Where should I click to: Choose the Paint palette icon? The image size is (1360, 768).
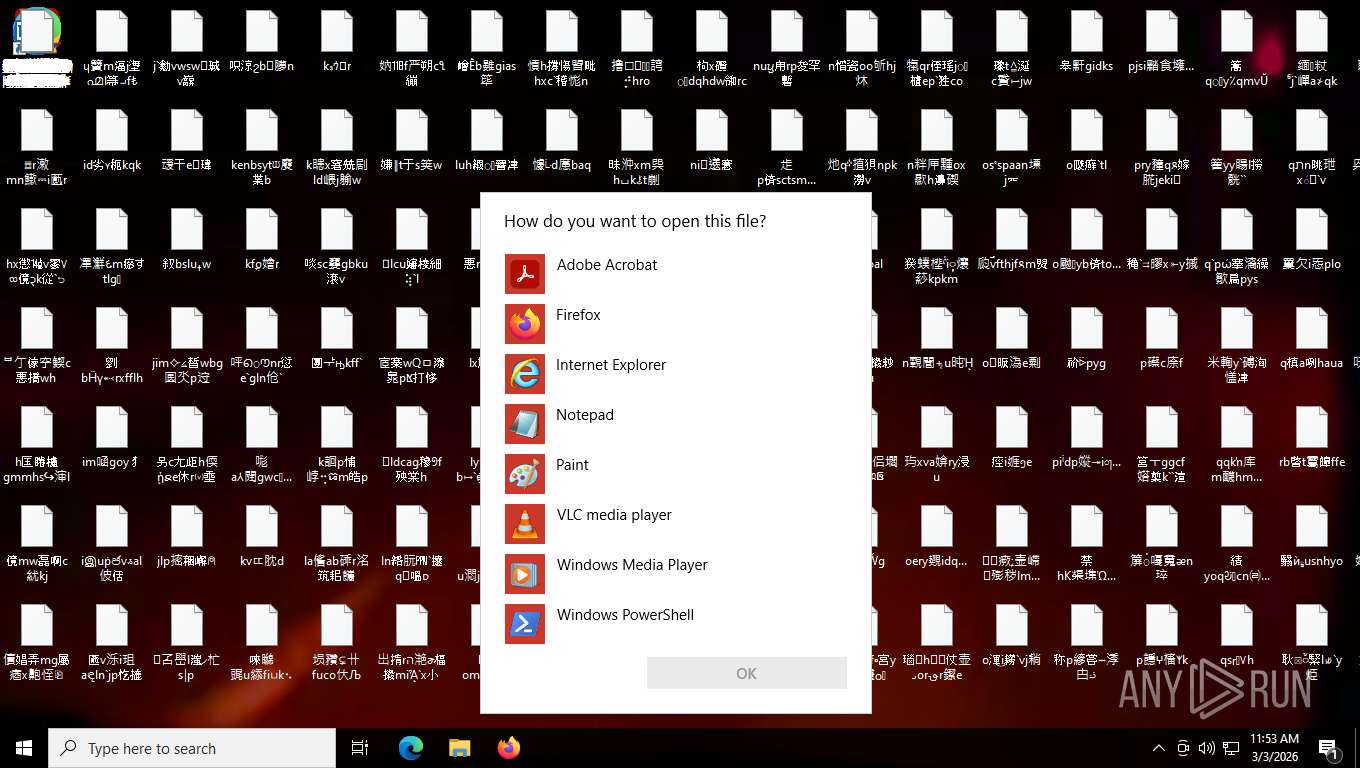[x=525, y=473]
